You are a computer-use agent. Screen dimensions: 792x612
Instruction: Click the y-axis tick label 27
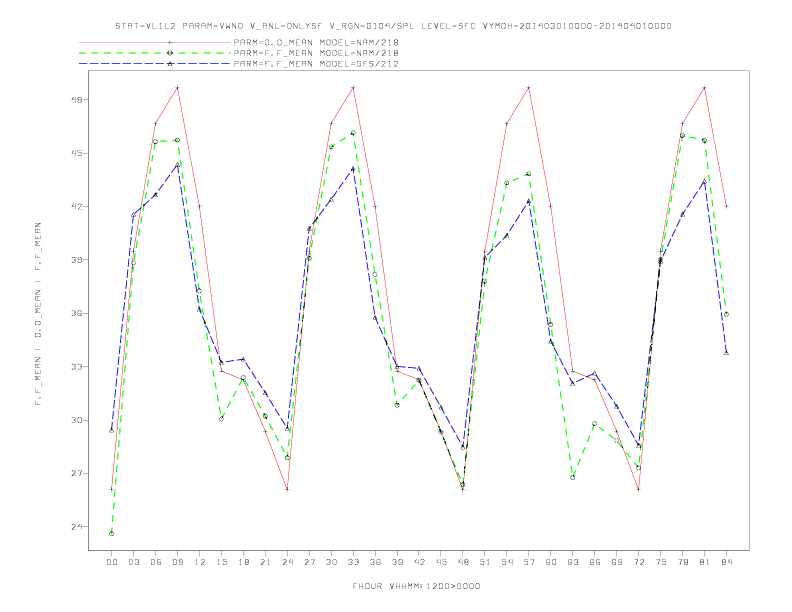click(77, 473)
